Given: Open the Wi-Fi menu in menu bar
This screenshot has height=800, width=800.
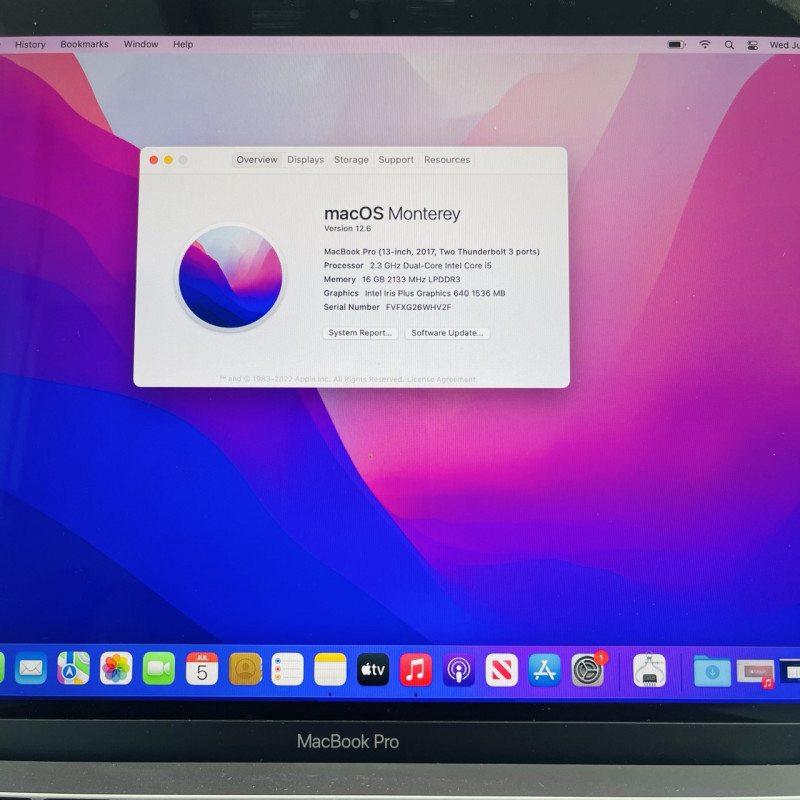Looking at the screenshot, I should pos(705,44).
